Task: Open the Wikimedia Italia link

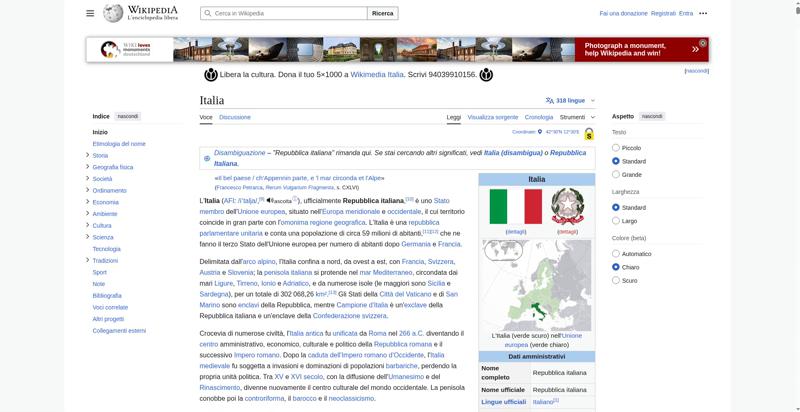Action: point(377,75)
